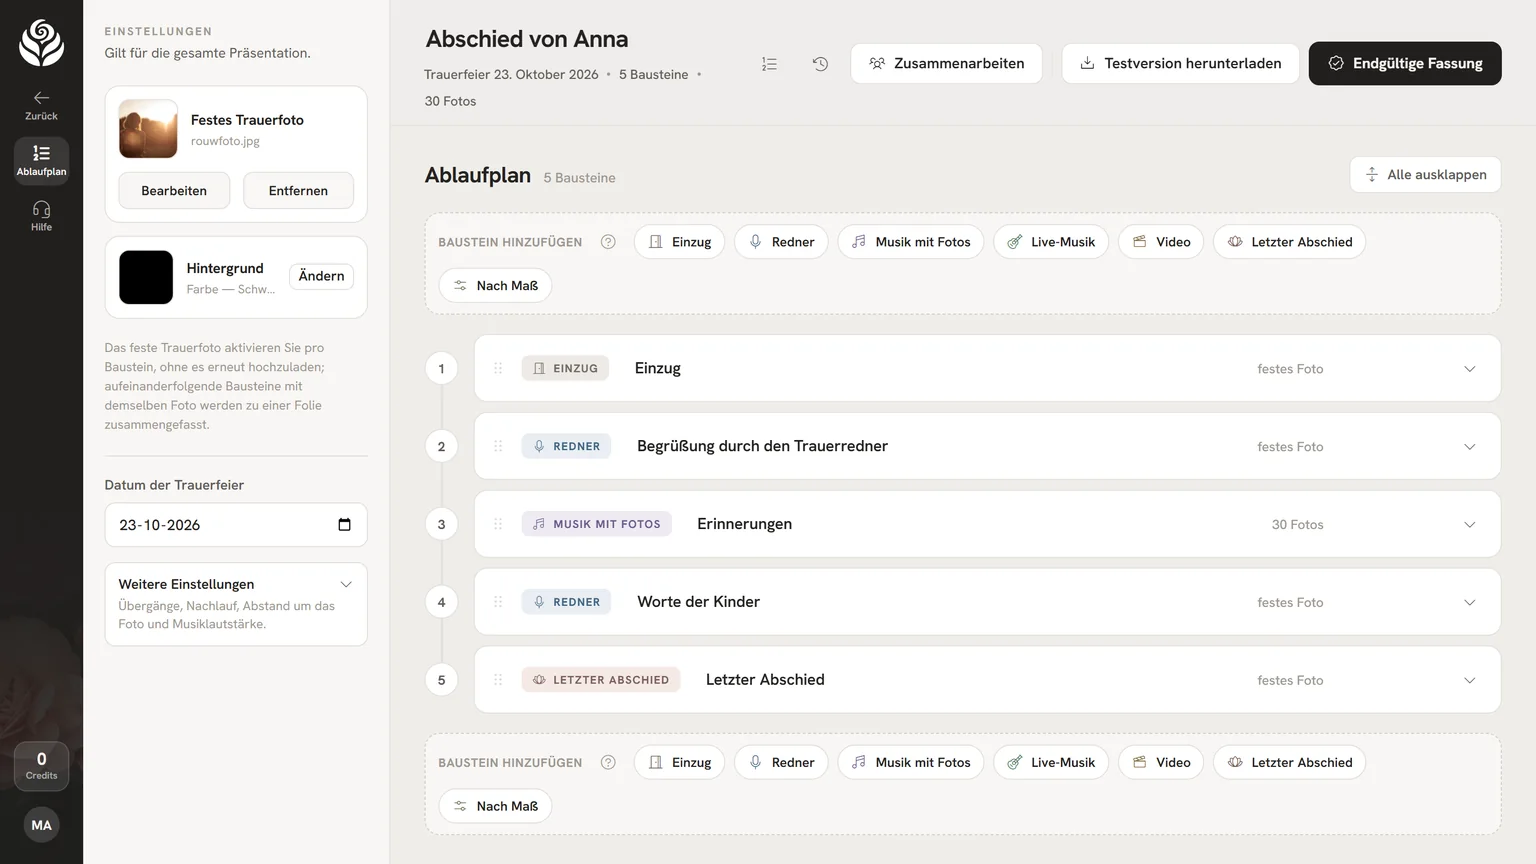The height and width of the screenshot is (864, 1536).
Task: Grab the drag handle of Begrüßung row
Action: pyautogui.click(x=498, y=446)
